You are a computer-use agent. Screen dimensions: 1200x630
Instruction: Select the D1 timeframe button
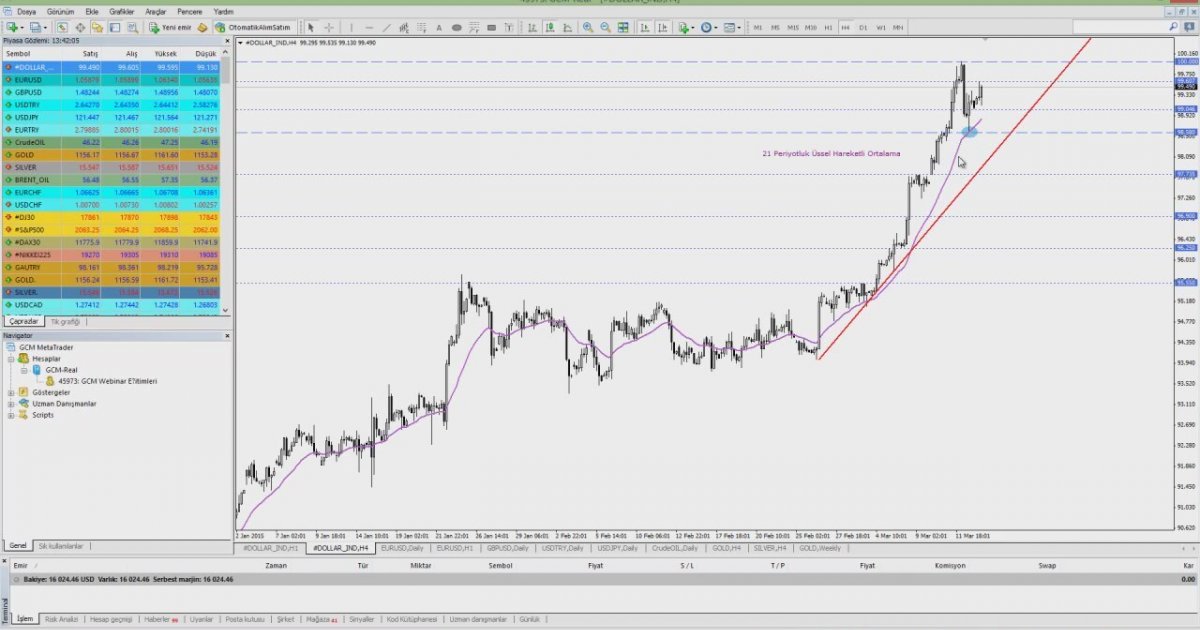tap(863, 28)
